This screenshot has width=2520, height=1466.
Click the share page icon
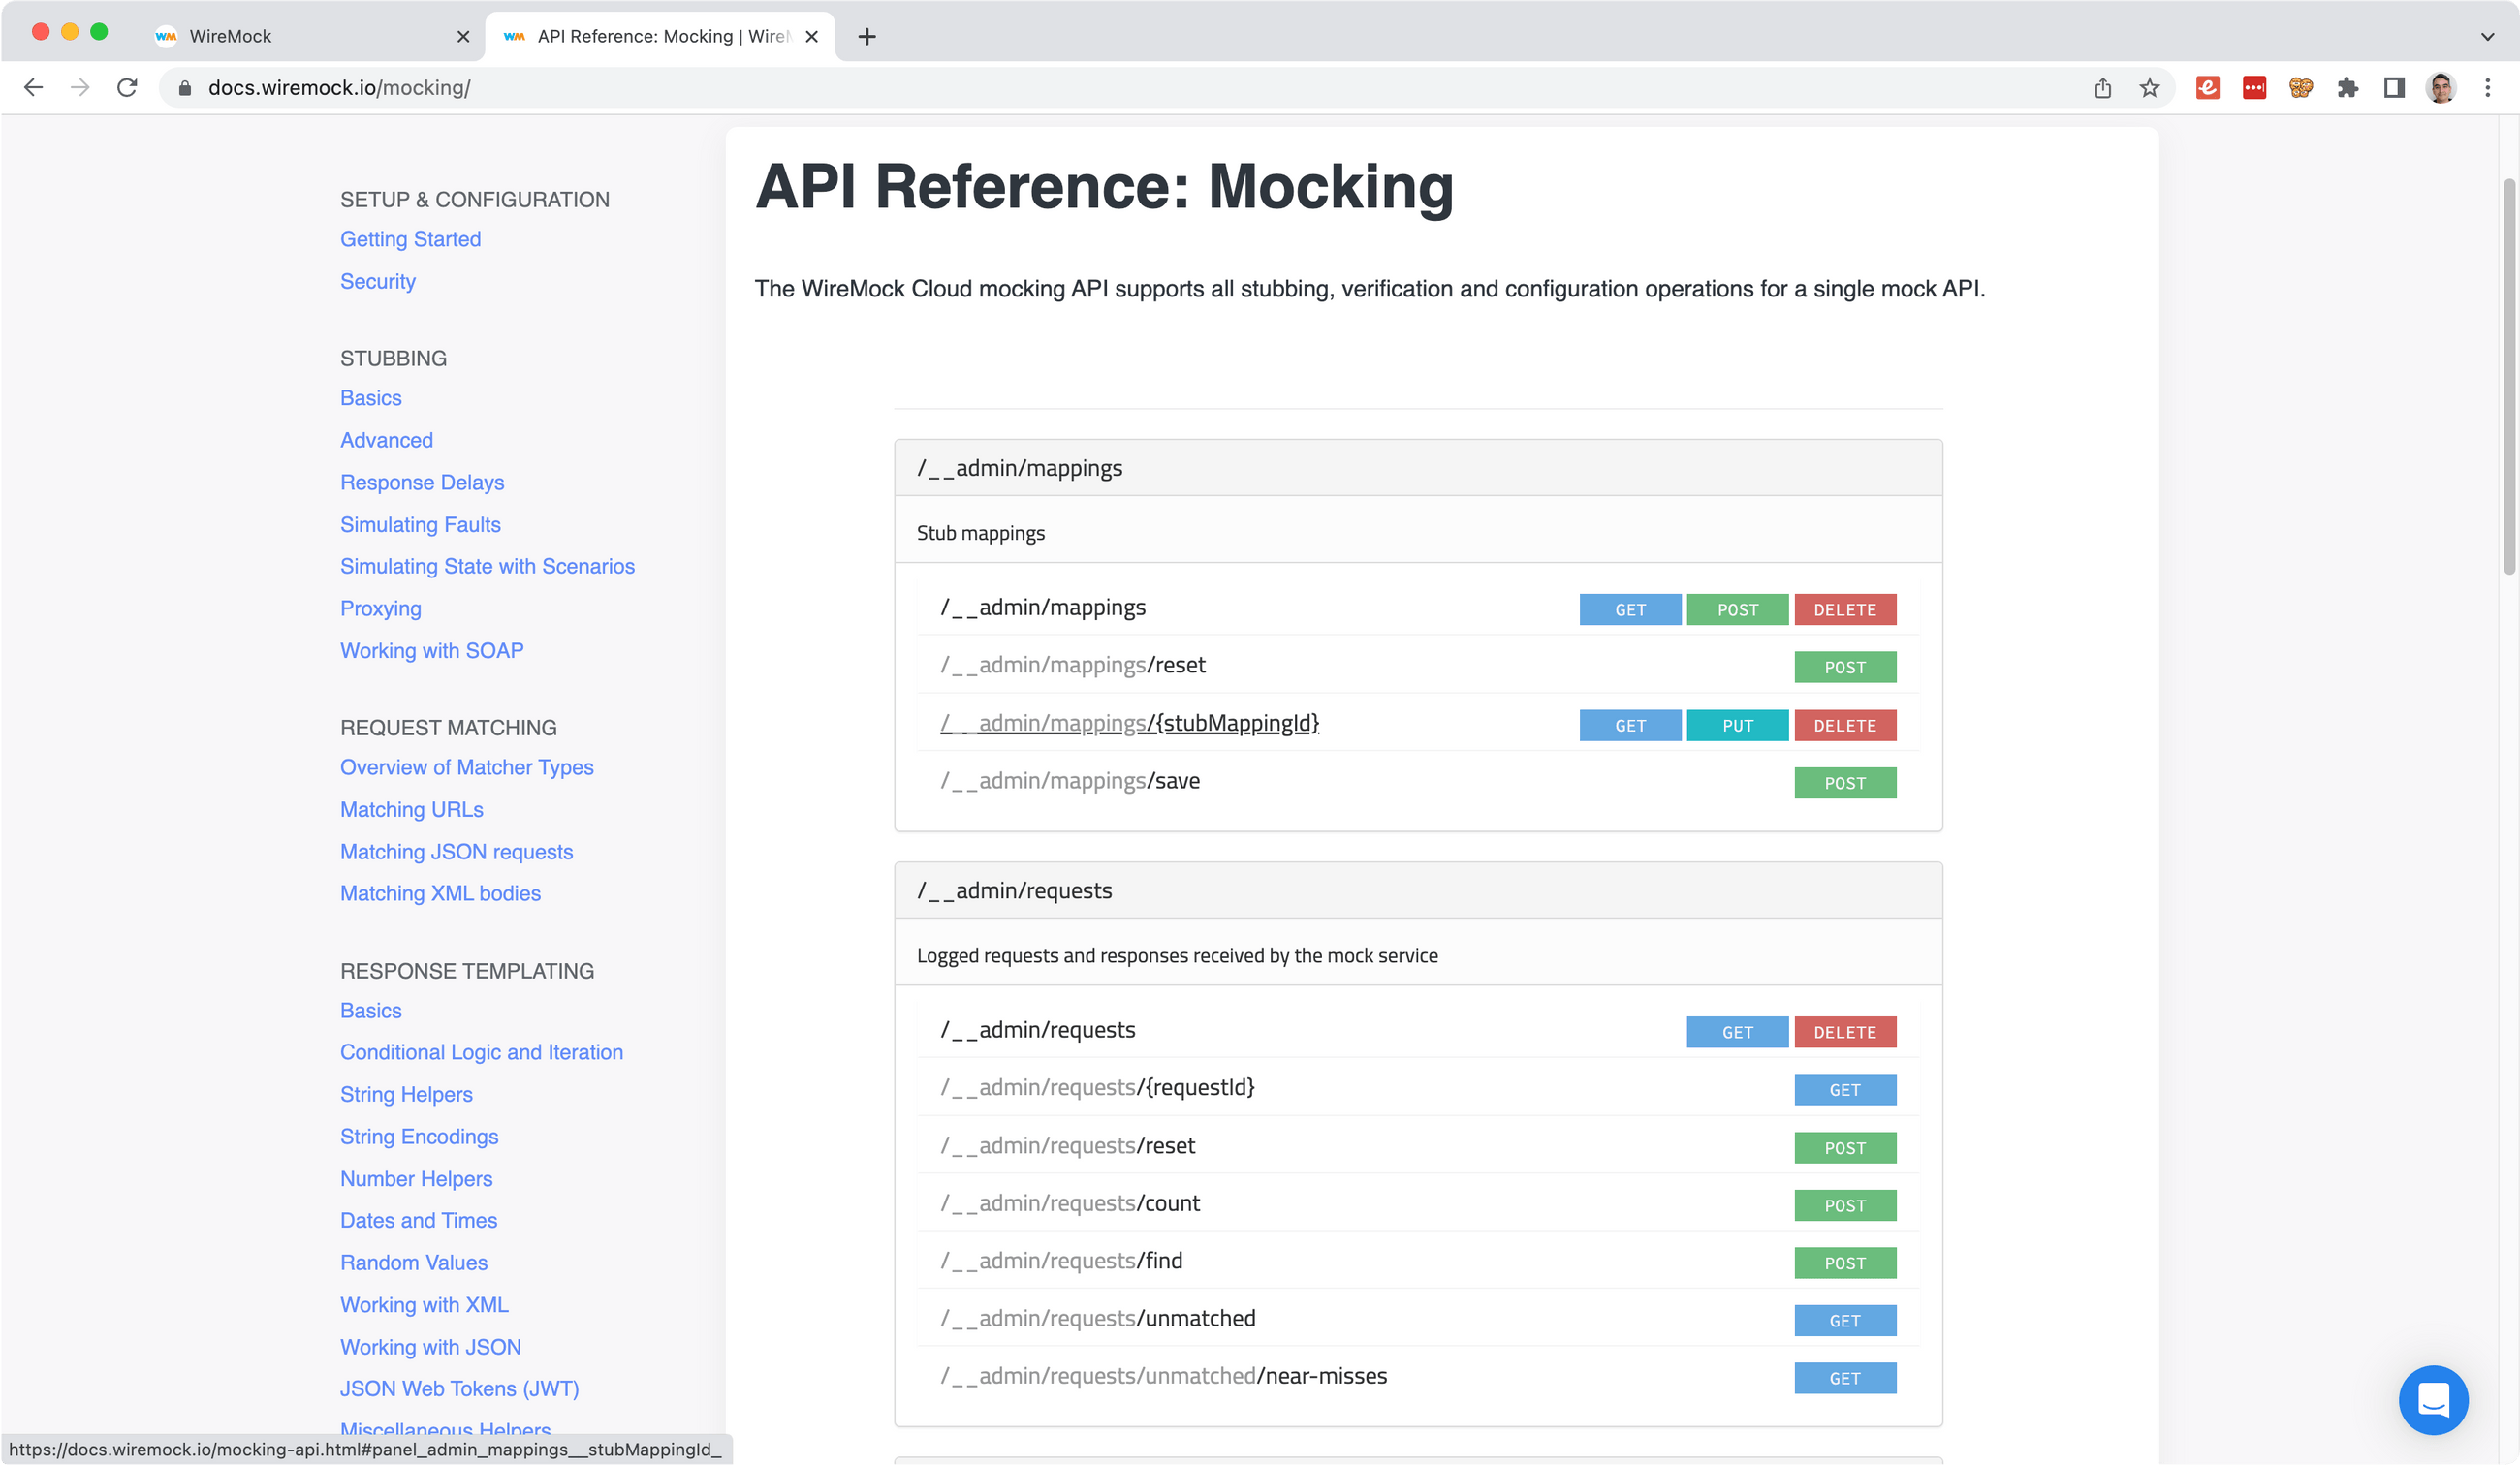2102,88
